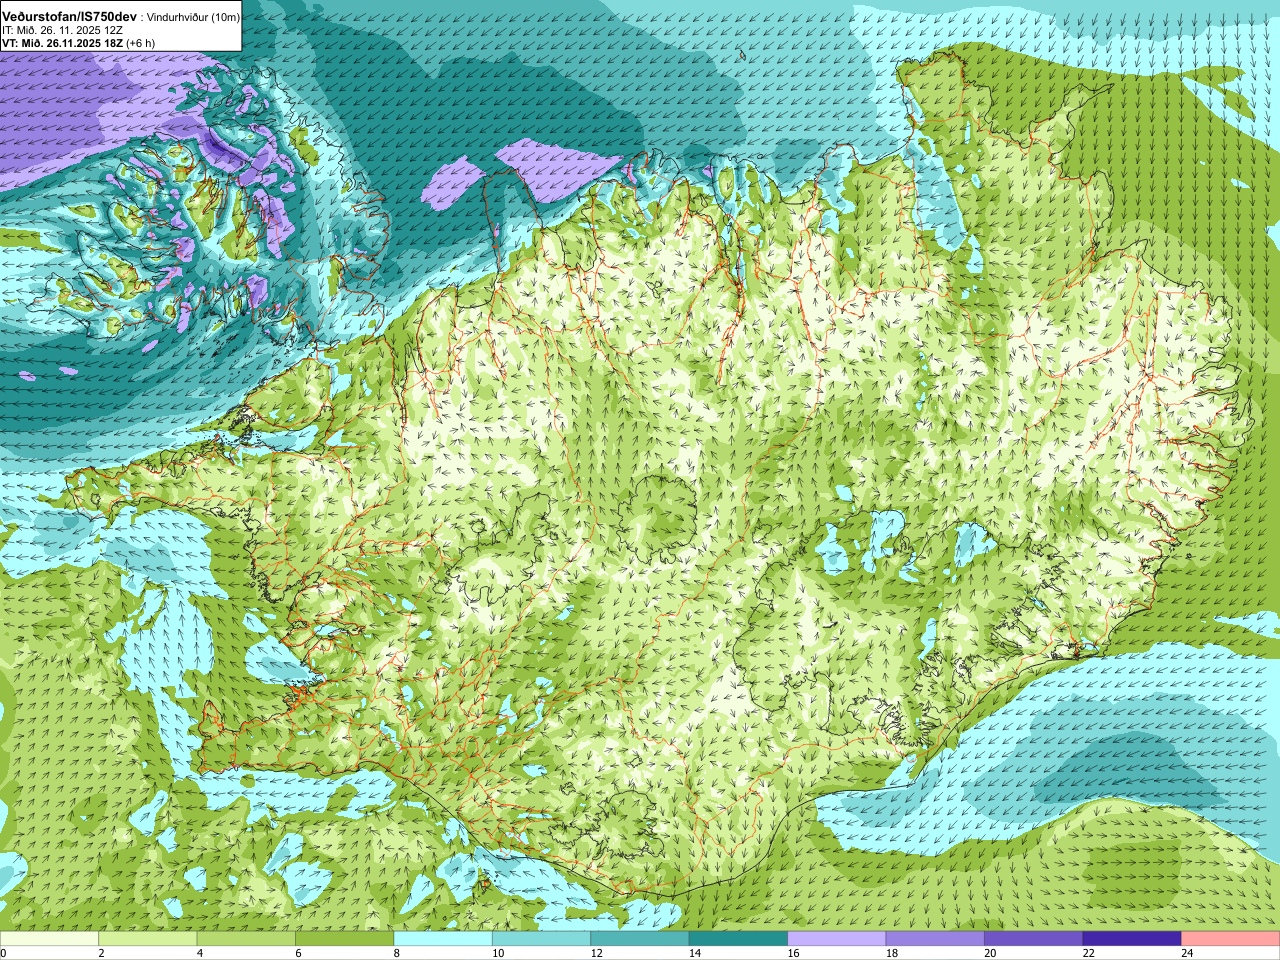Click the 18–20 purple legend swatch
The width and height of the screenshot is (1280, 960).
click(935, 939)
